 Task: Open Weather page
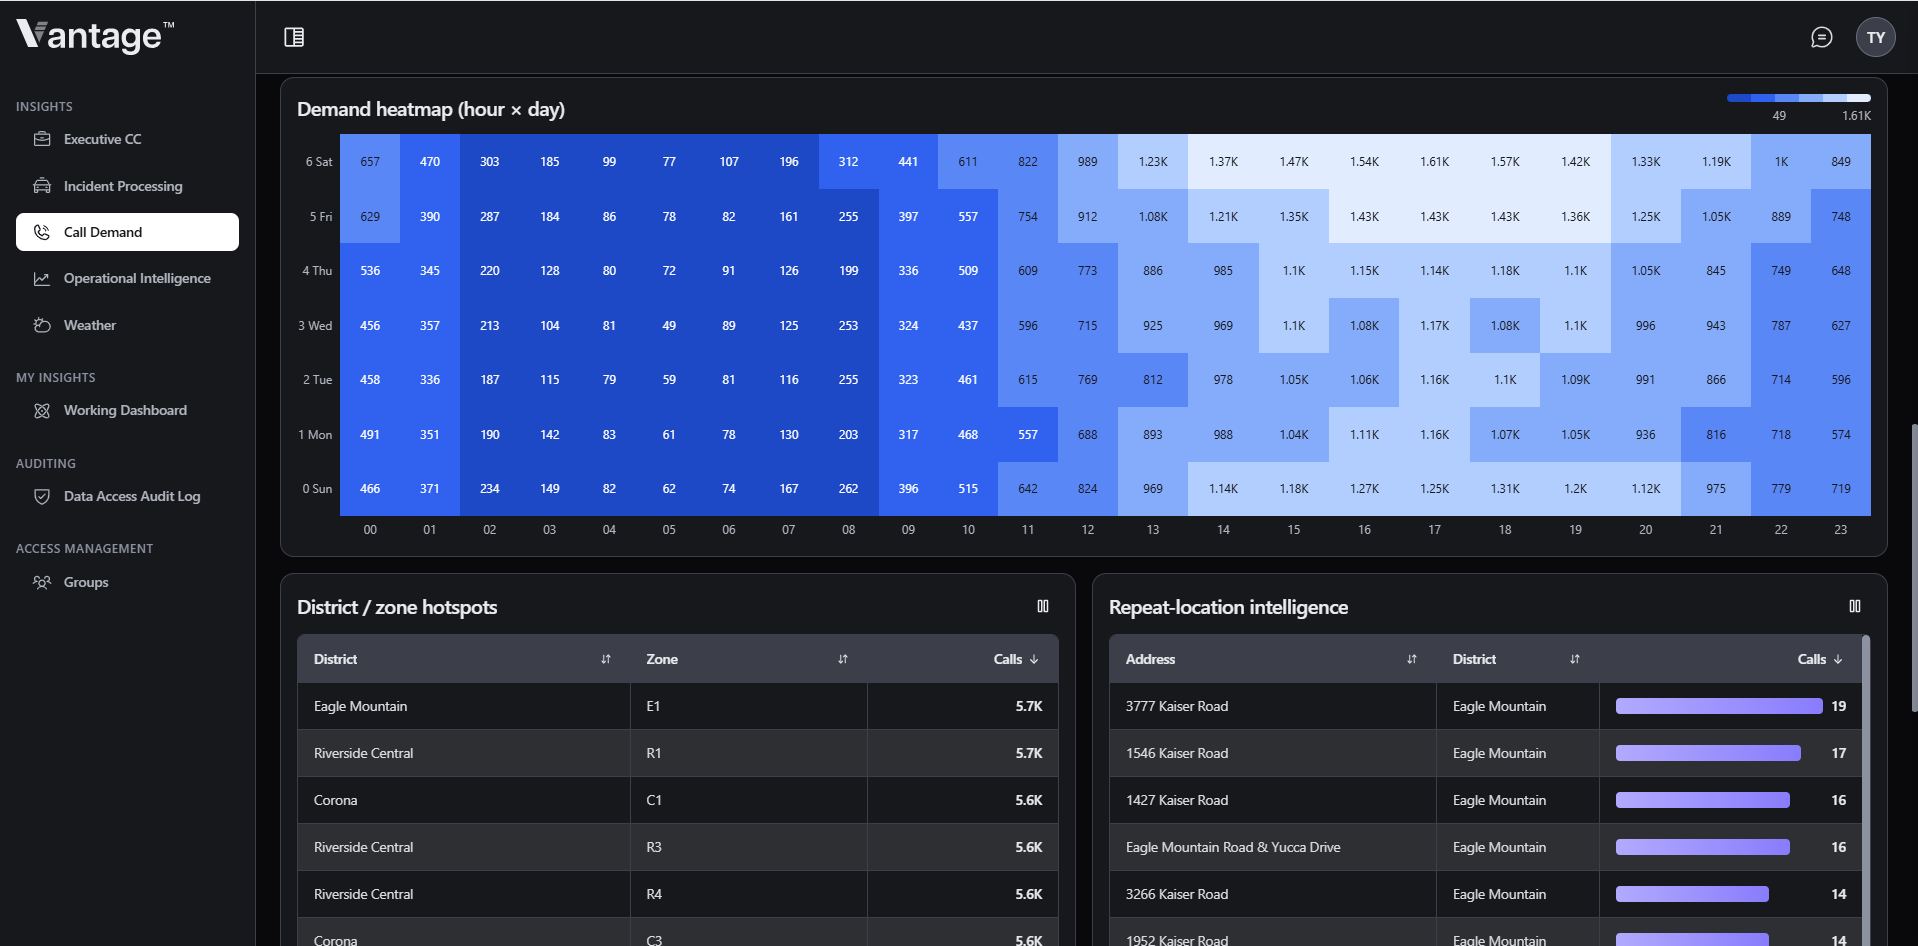pyautogui.click(x=127, y=325)
